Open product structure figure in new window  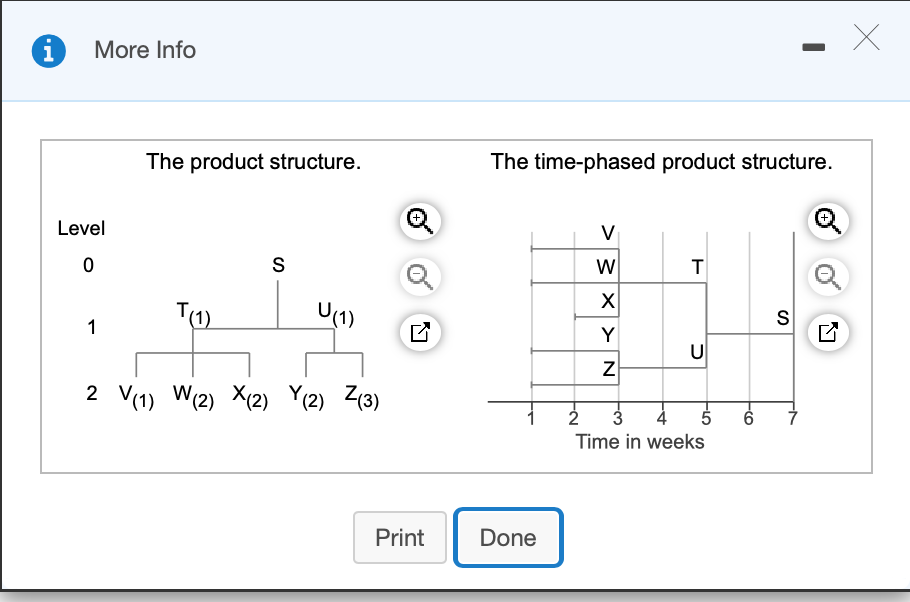419,330
